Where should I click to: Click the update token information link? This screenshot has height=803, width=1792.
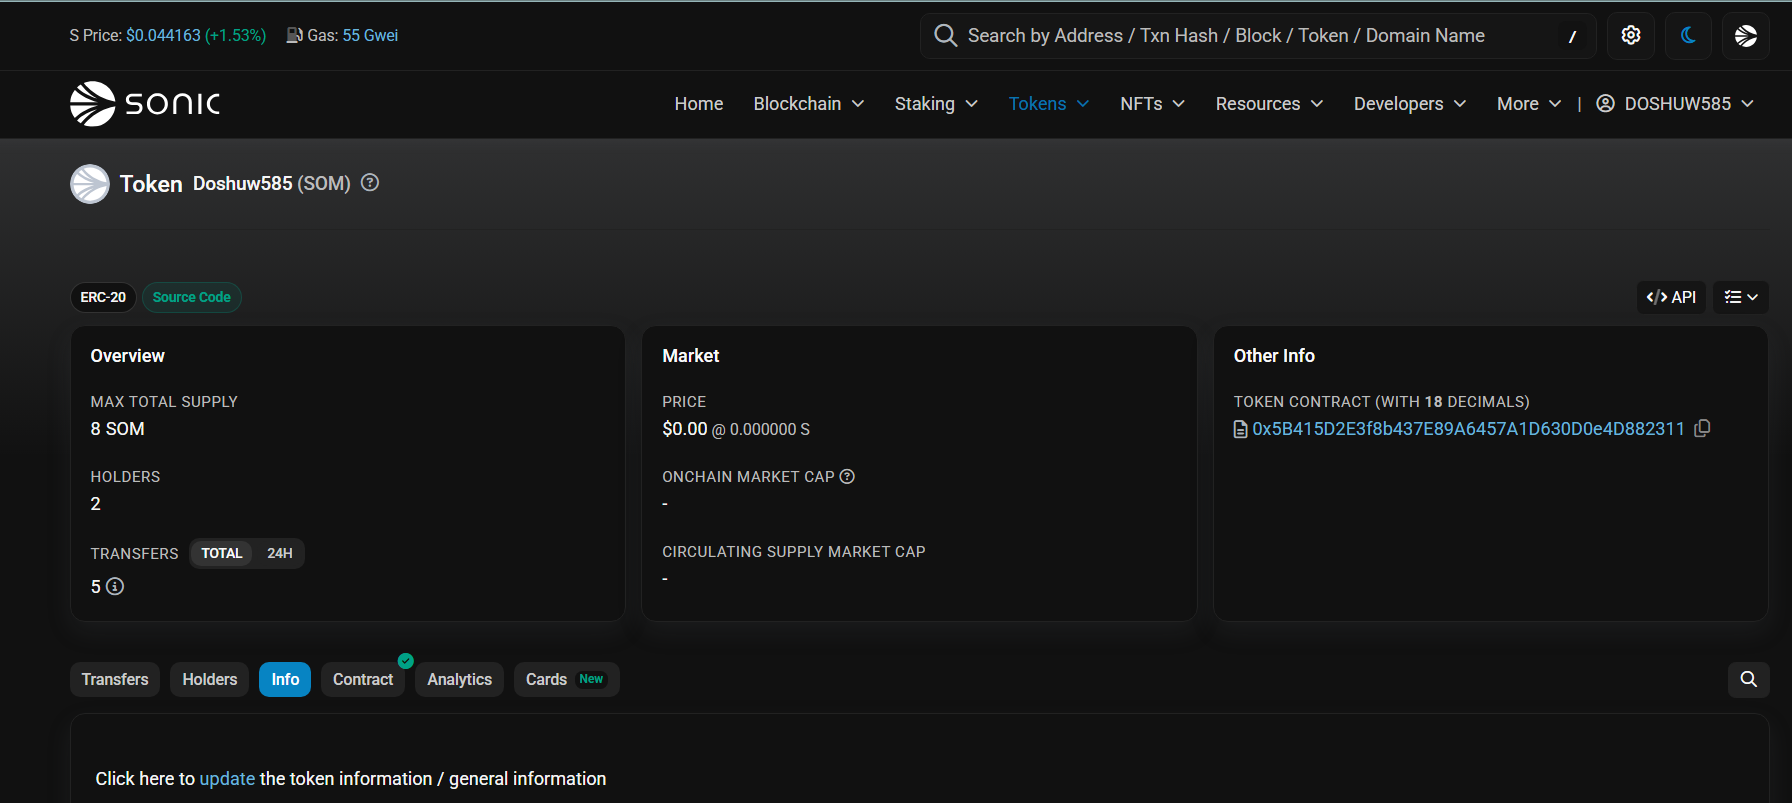coord(227,779)
